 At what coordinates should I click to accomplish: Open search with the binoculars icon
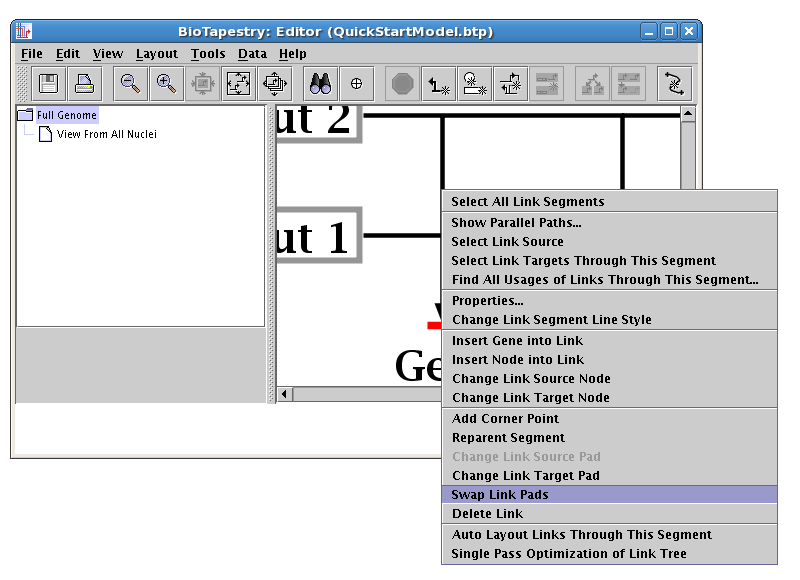click(x=320, y=84)
